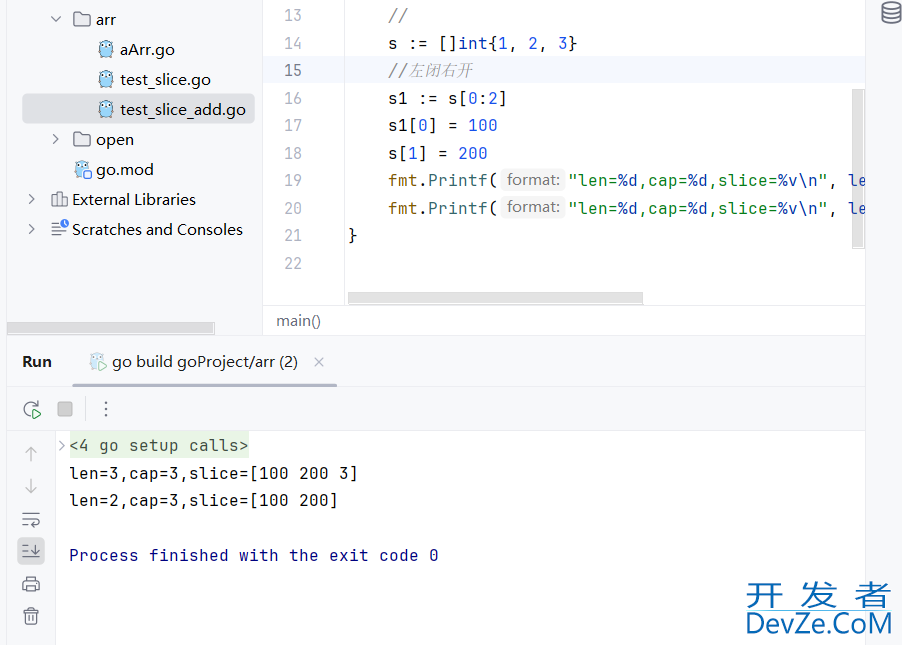Select the External Libraries row
The height and width of the screenshot is (645, 902).
coord(134,200)
